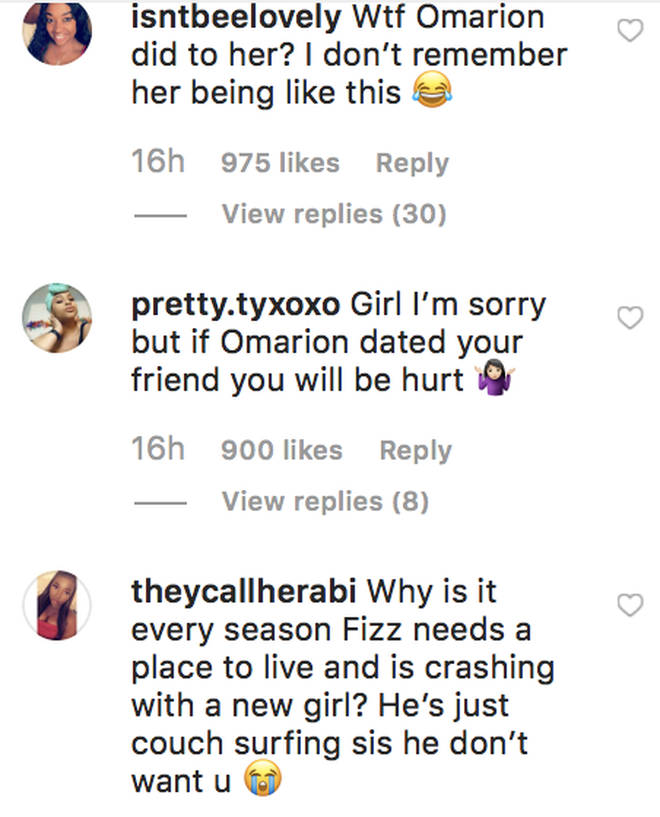Expand View replies (30)

pyautogui.click(x=333, y=213)
